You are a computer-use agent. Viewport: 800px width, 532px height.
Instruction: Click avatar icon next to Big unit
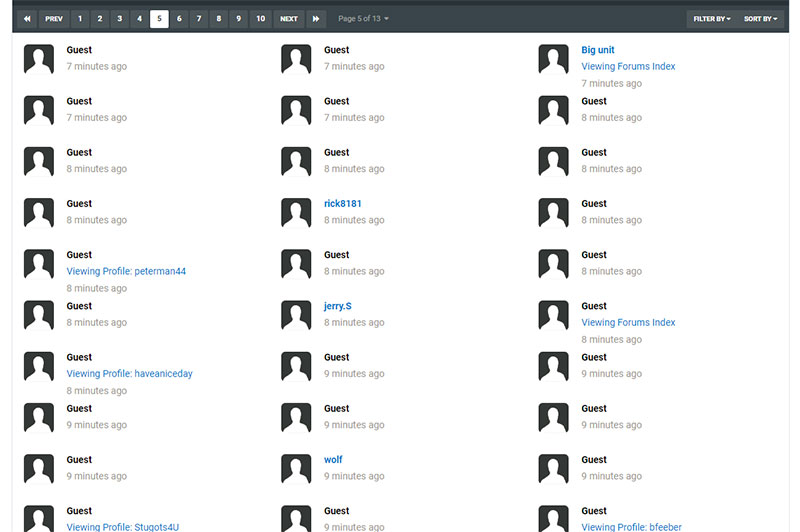pos(554,59)
